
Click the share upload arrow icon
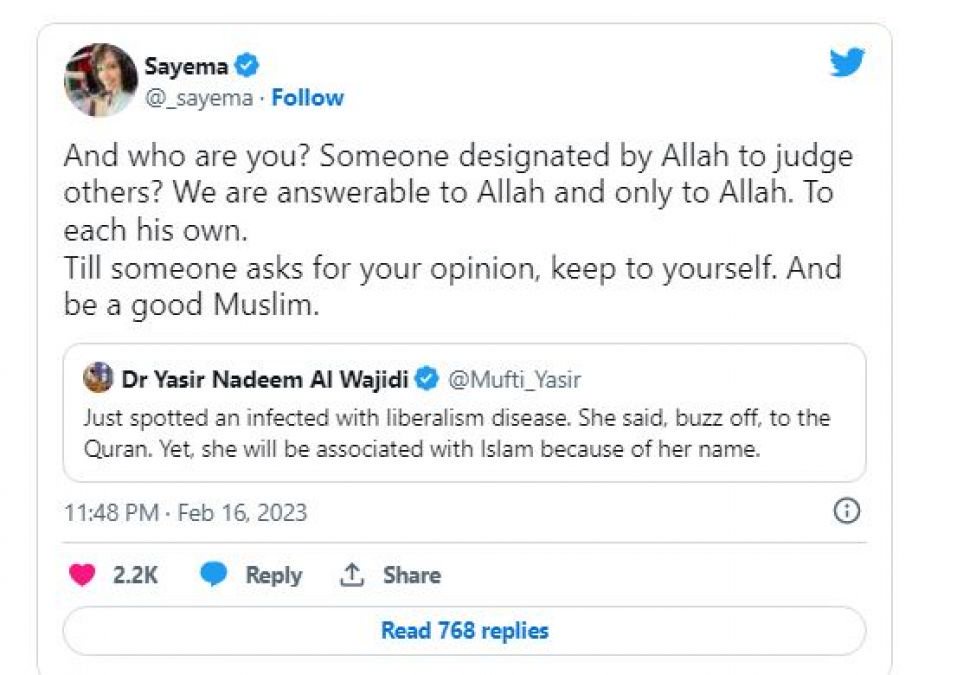coord(352,575)
